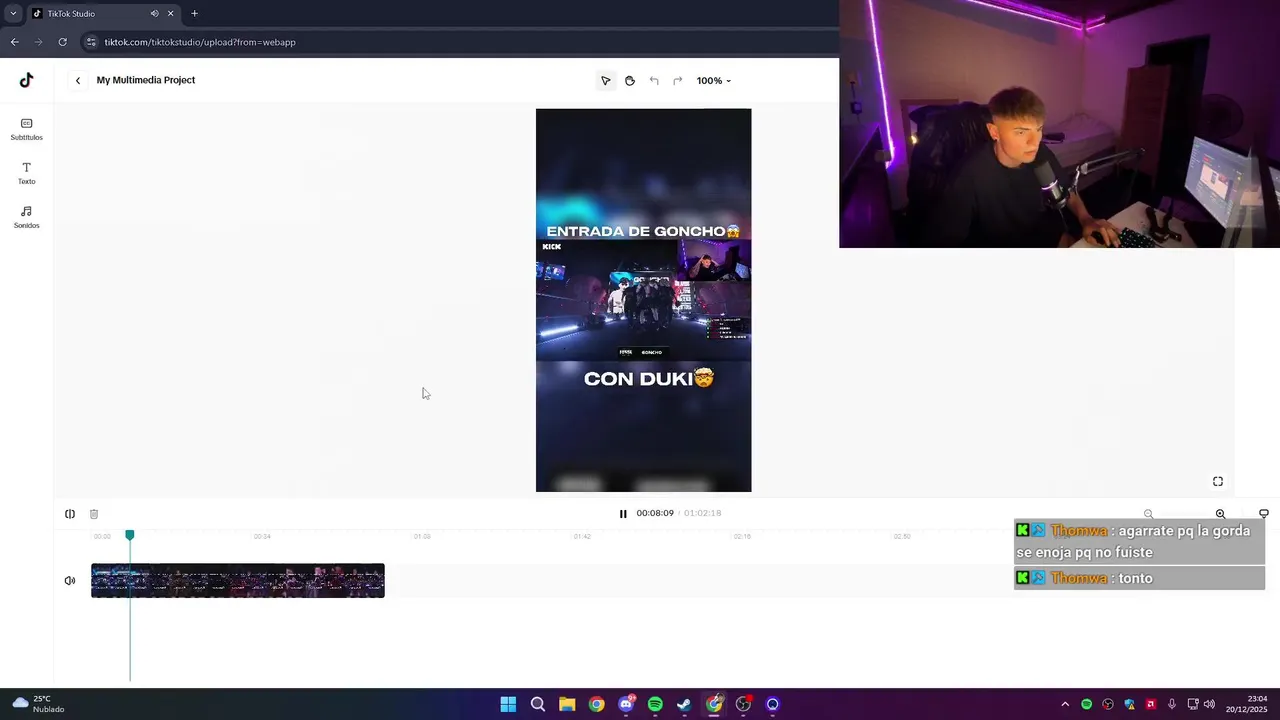Open the Texto tool
This screenshot has height=720, width=1280.
[x=26, y=173]
